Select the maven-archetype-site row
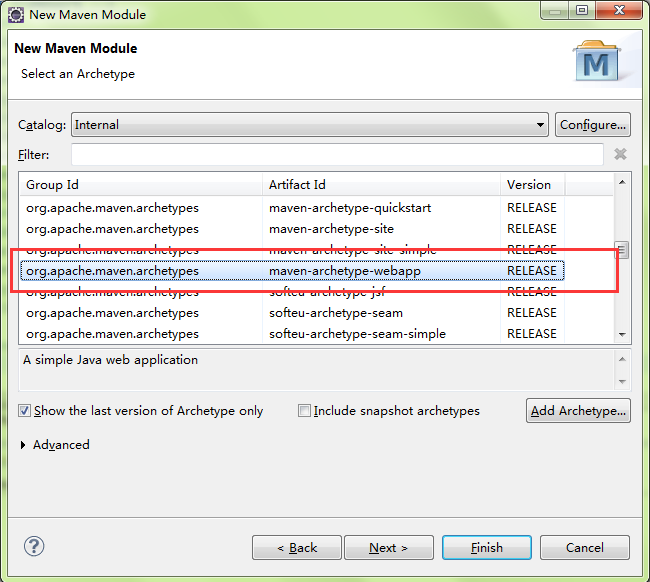This screenshot has height=582, width=650. pos(292,229)
